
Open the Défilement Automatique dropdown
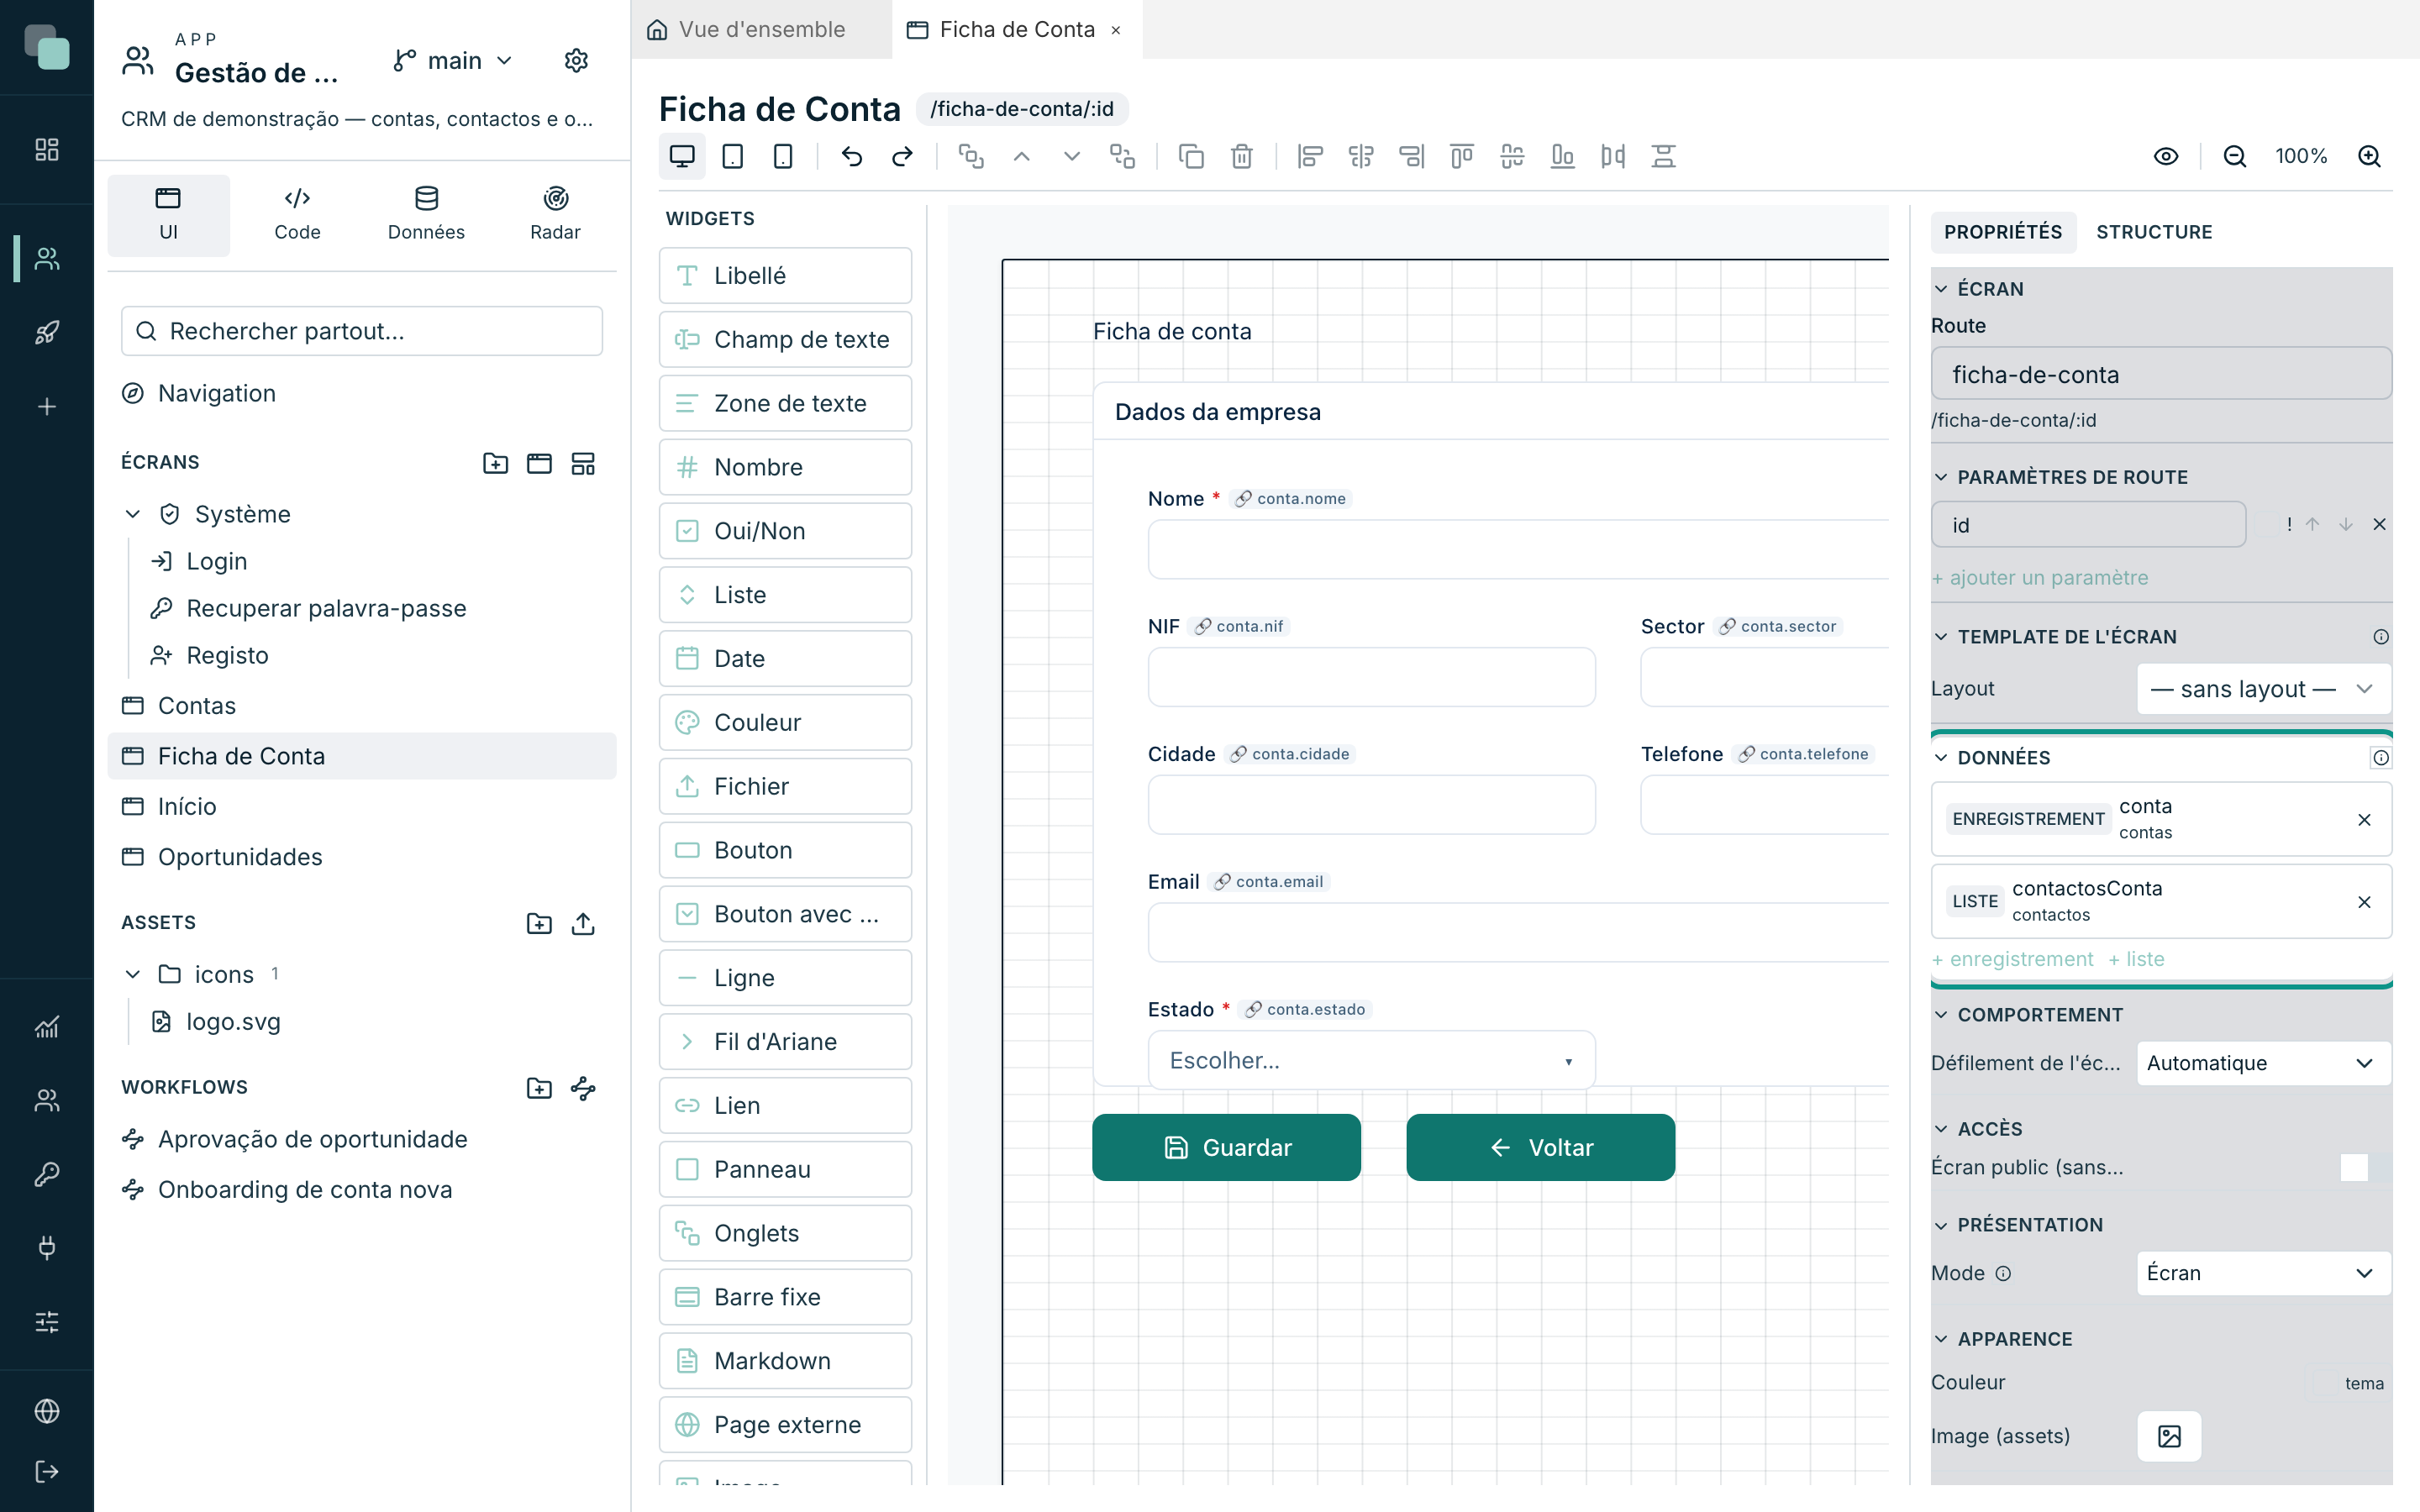point(2263,1062)
